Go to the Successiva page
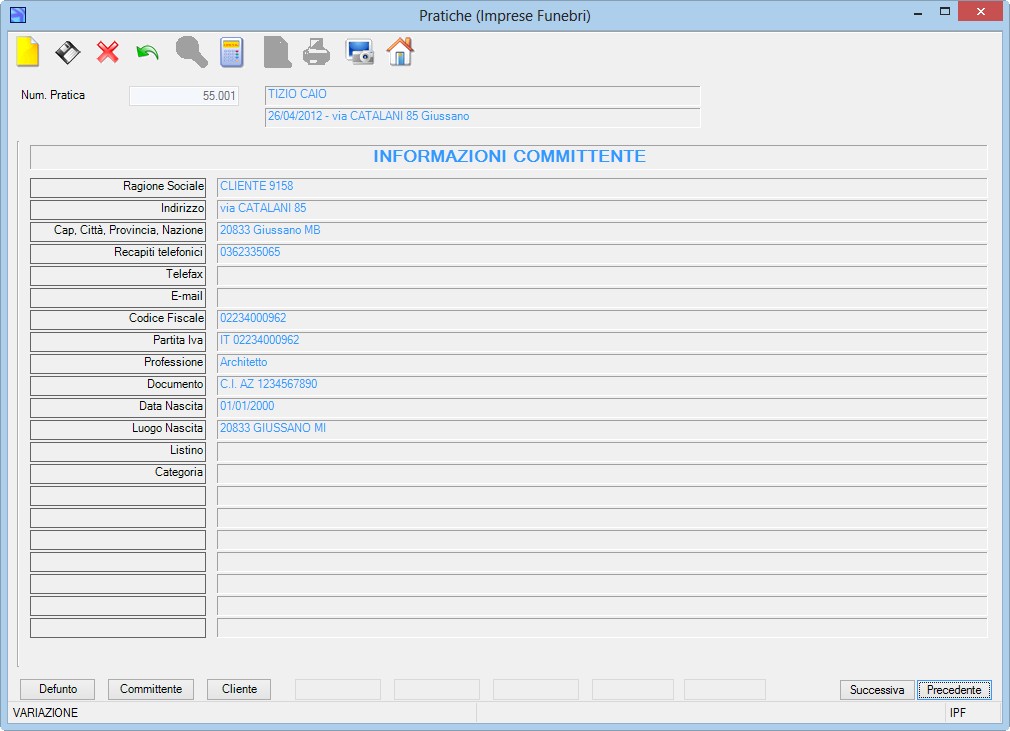The width and height of the screenshot is (1010, 731). point(877,690)
